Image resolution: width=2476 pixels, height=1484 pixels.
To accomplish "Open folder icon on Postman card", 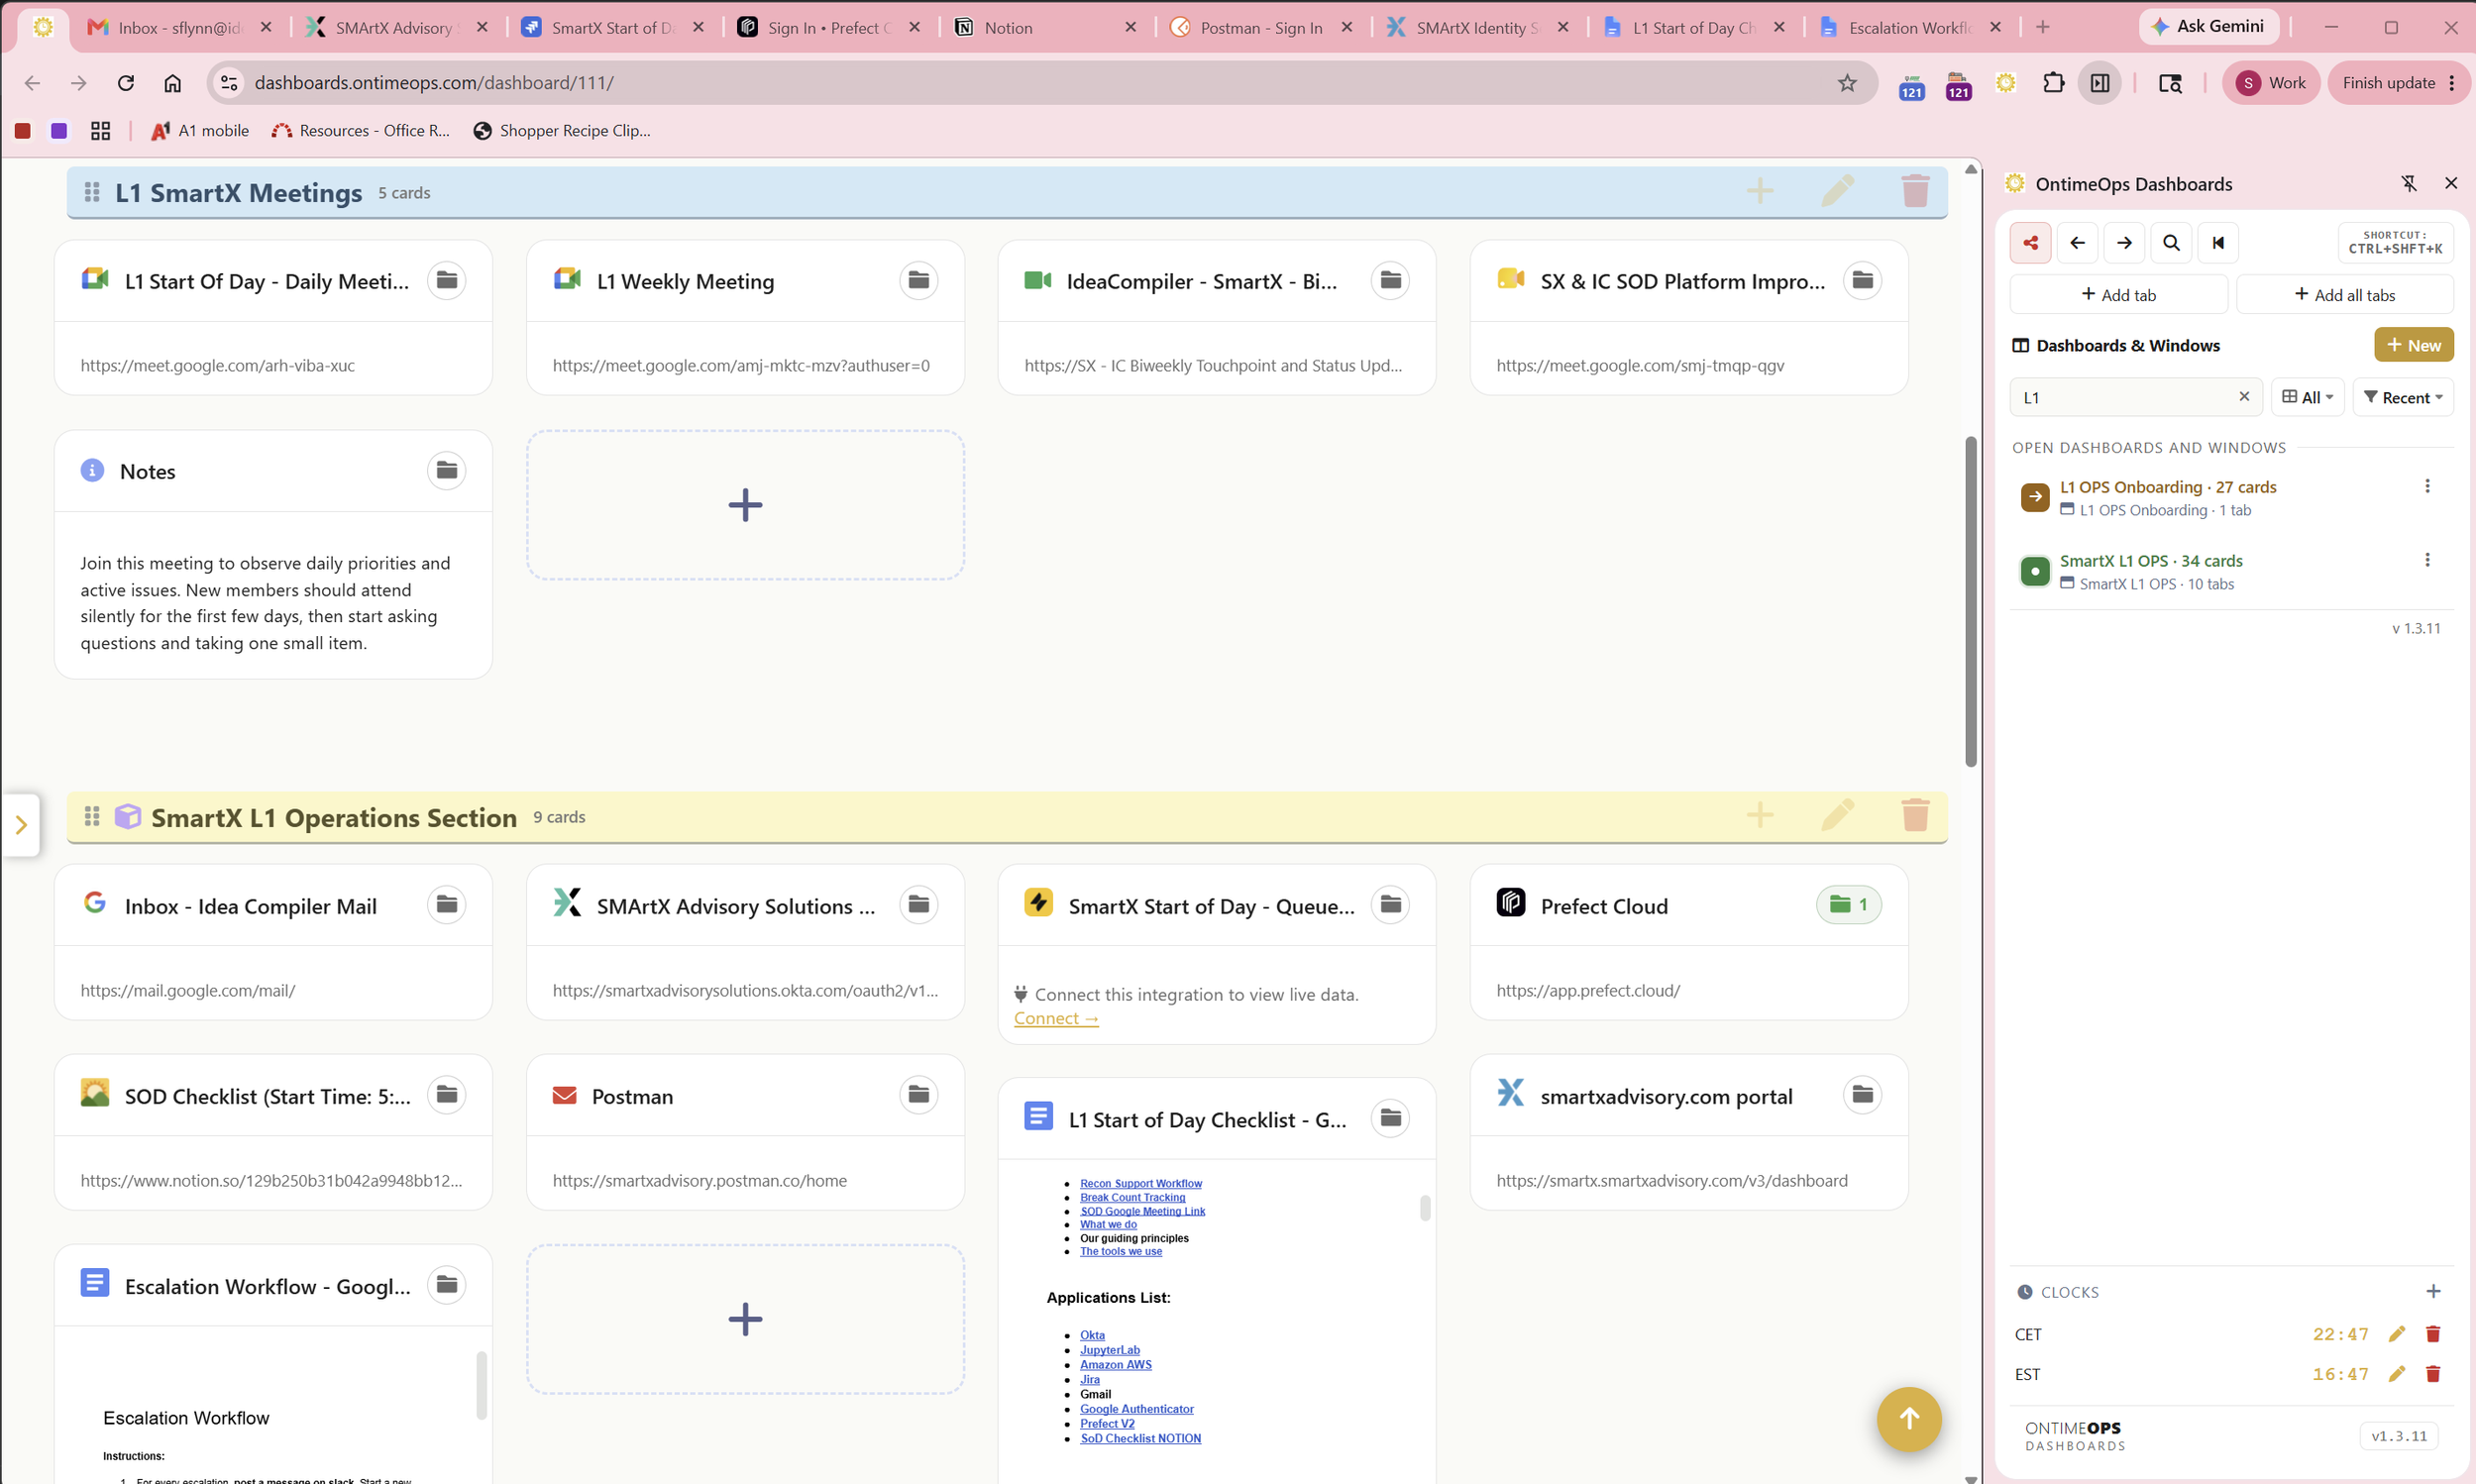I will [x=918, y=1095].
